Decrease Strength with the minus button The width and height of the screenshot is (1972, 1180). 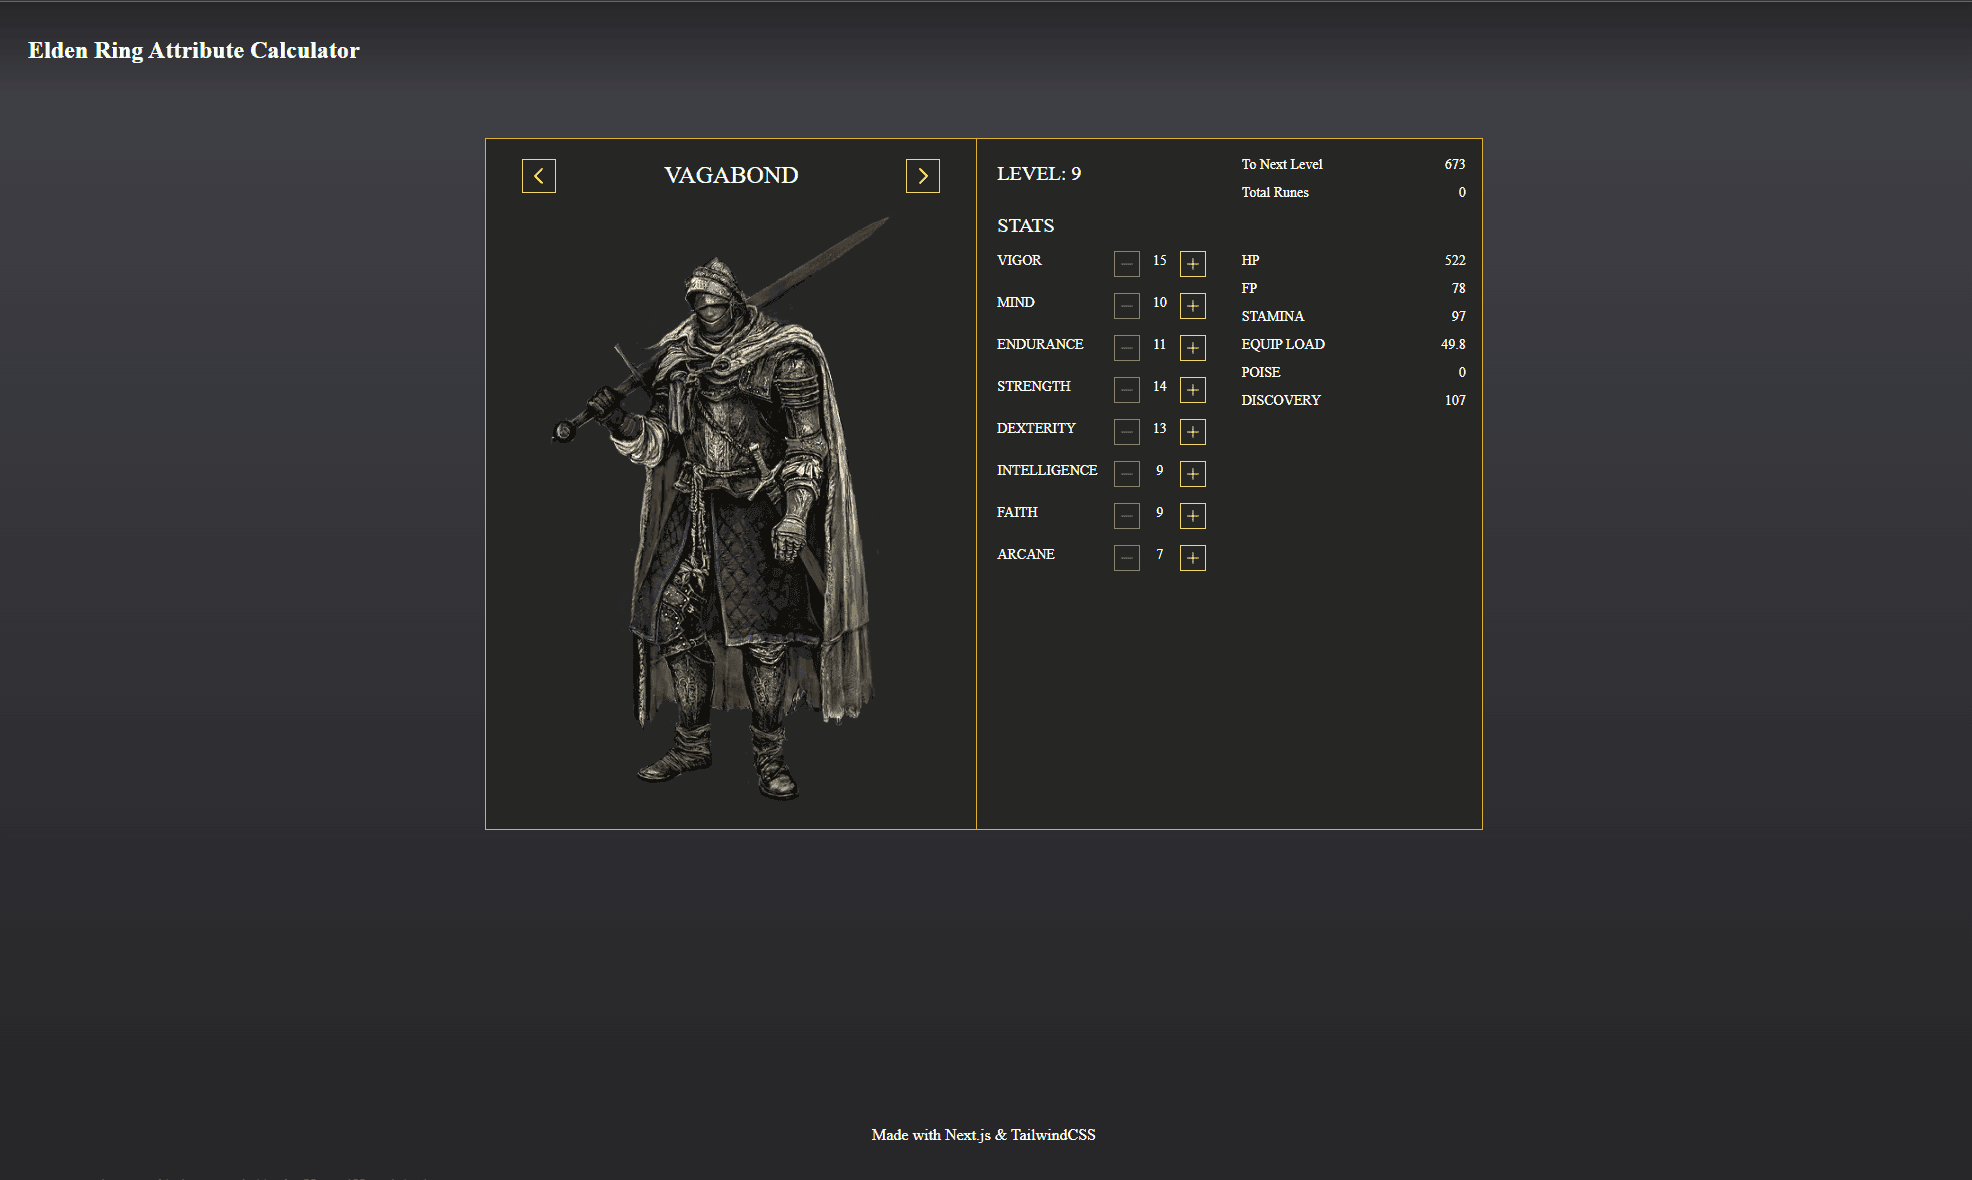[1126, 390]
